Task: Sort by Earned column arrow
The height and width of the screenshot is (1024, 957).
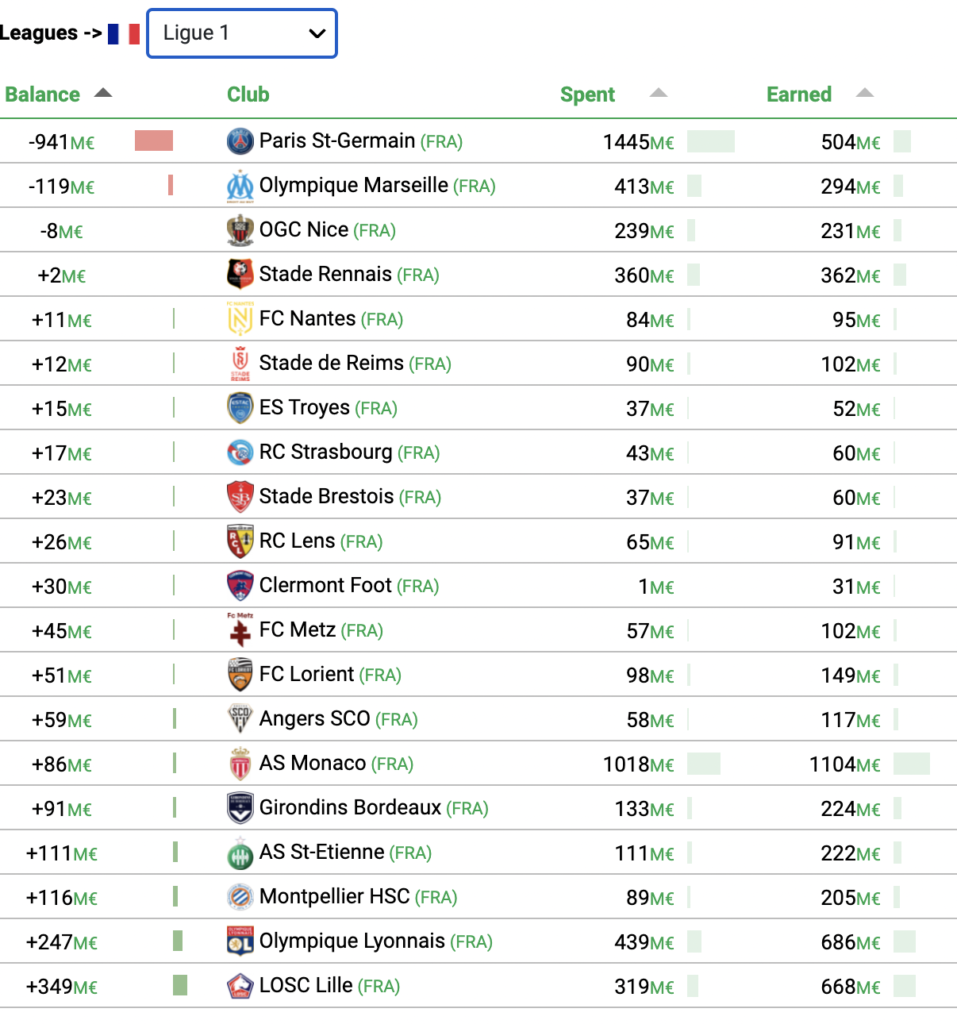Action: point(865,93)
